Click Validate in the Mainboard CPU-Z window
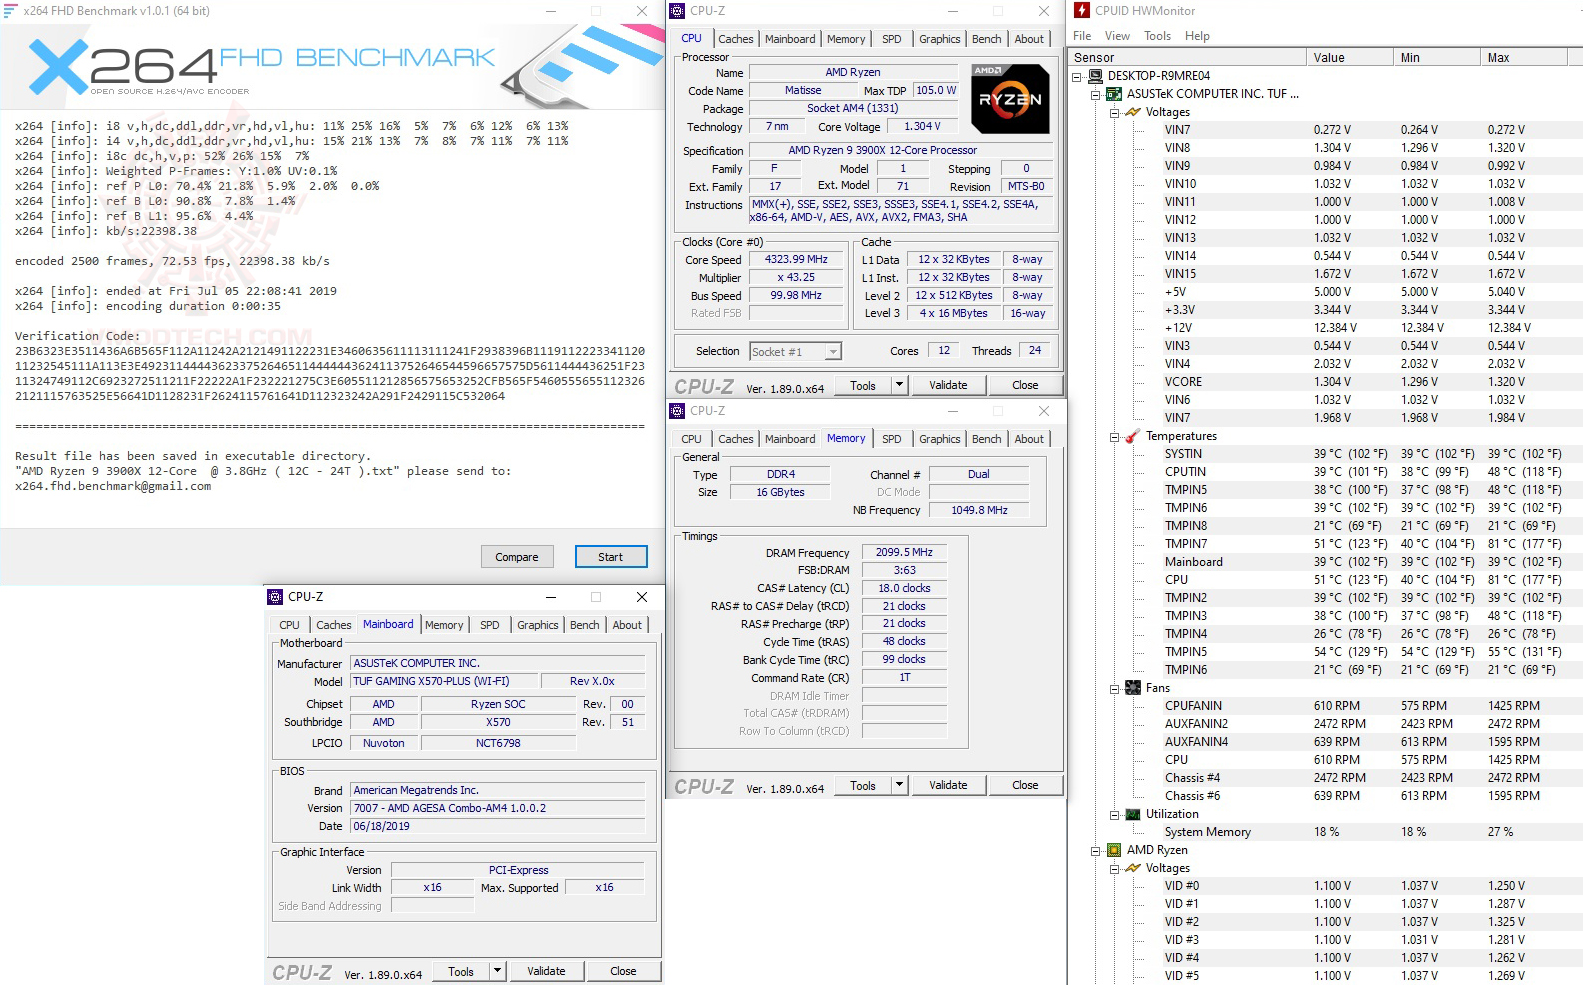Image resolution: width=1583 pixels, height=985 pixels. coord(546,971)
